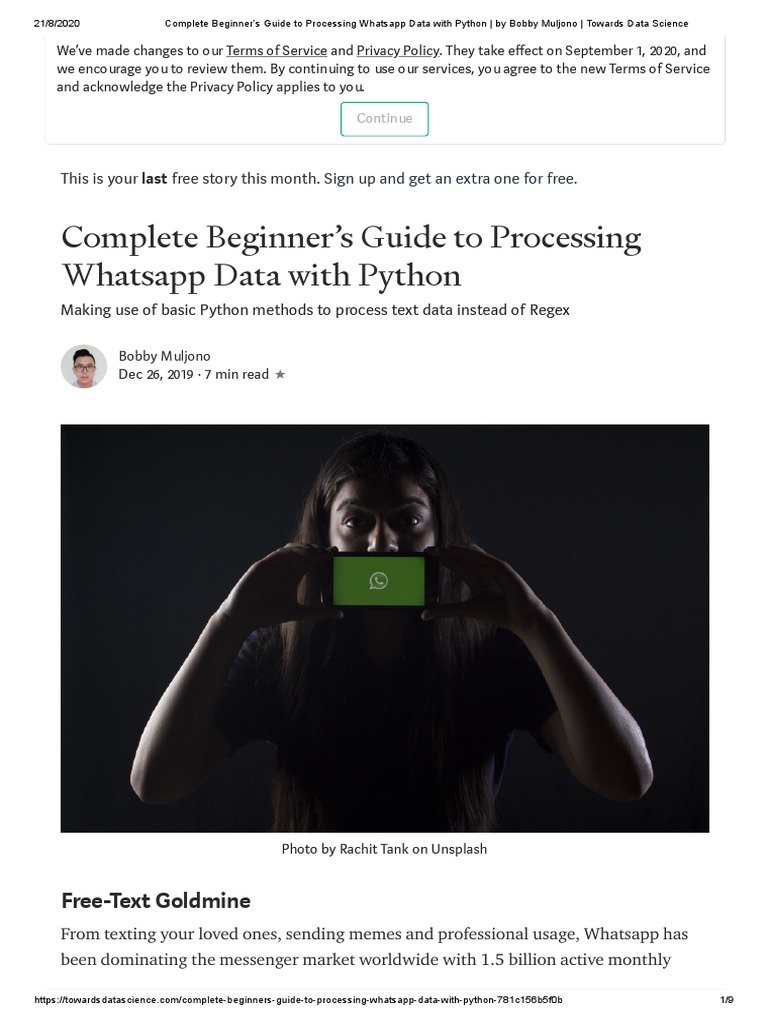Click the Unsplash credit text

click(459, 849)
